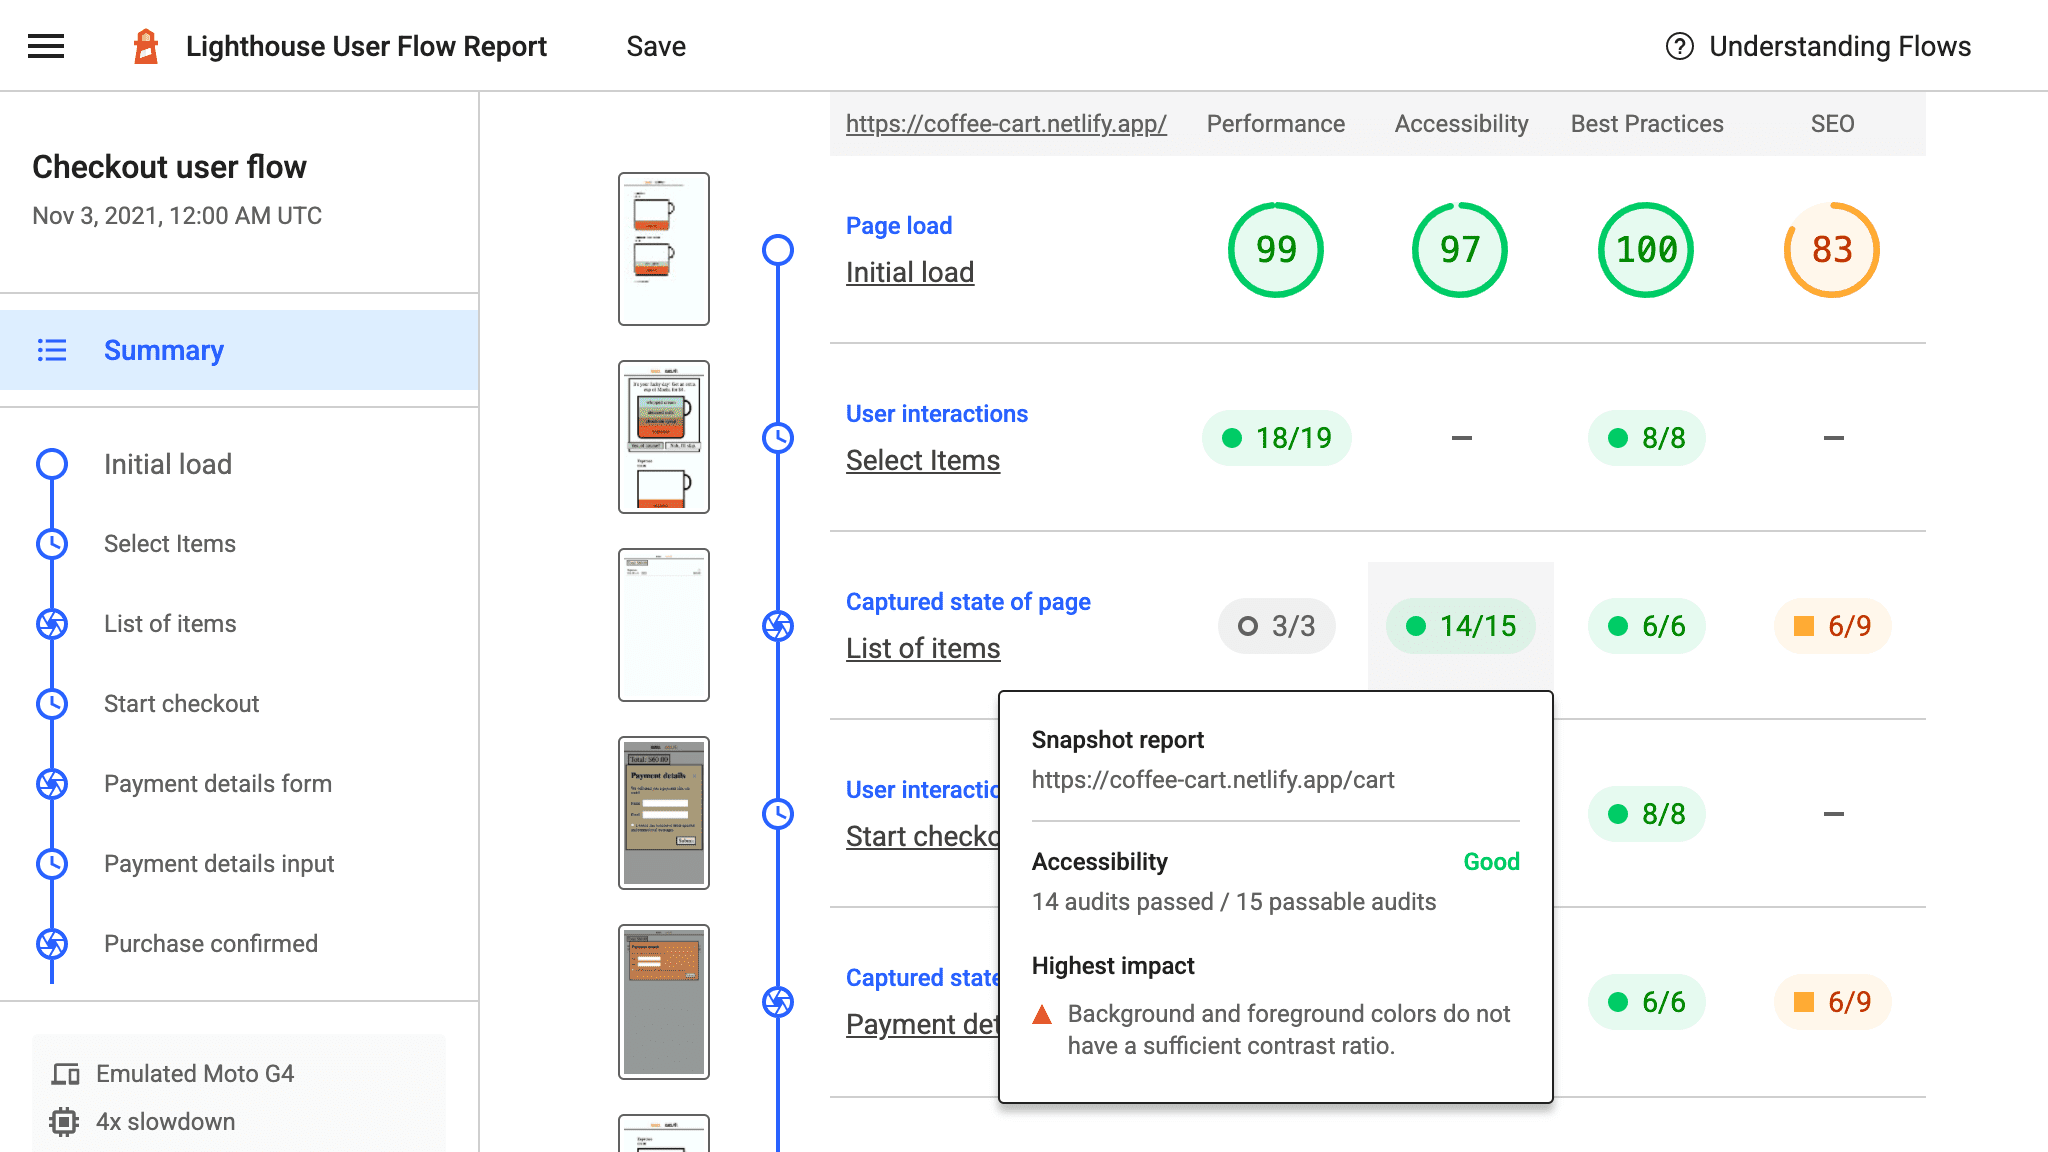
Task: Click the Purchase confirmed aperture icon
Action: click(52, 942)
